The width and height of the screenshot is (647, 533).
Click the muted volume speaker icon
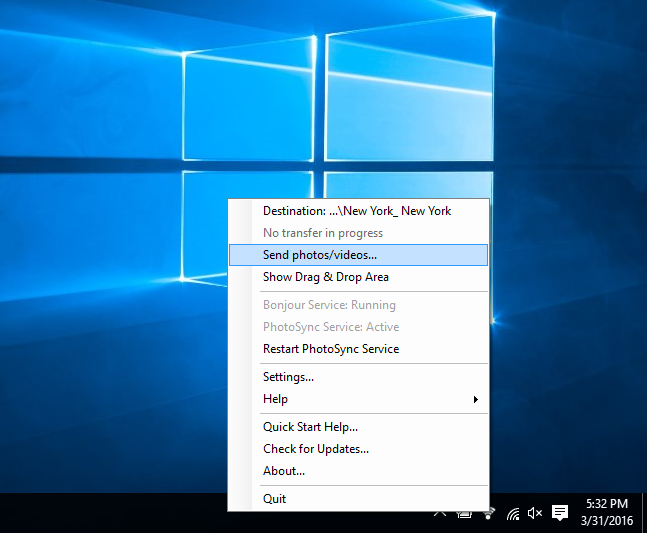click(x=535, y=513)
